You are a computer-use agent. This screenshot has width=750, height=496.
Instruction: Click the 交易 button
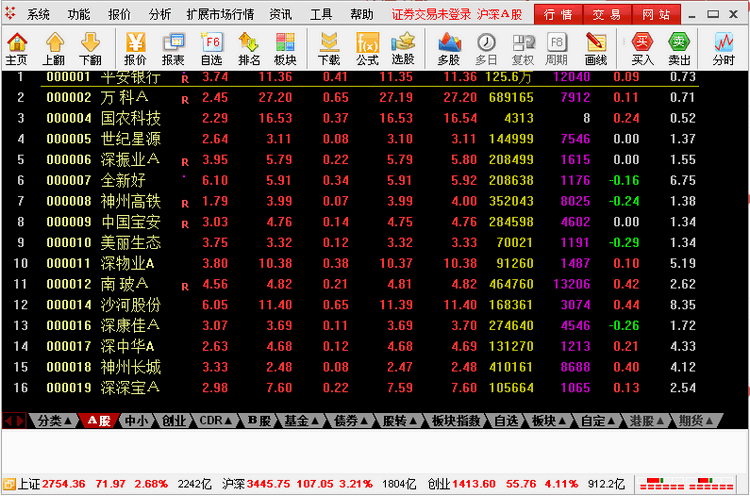tap(607, 14)
